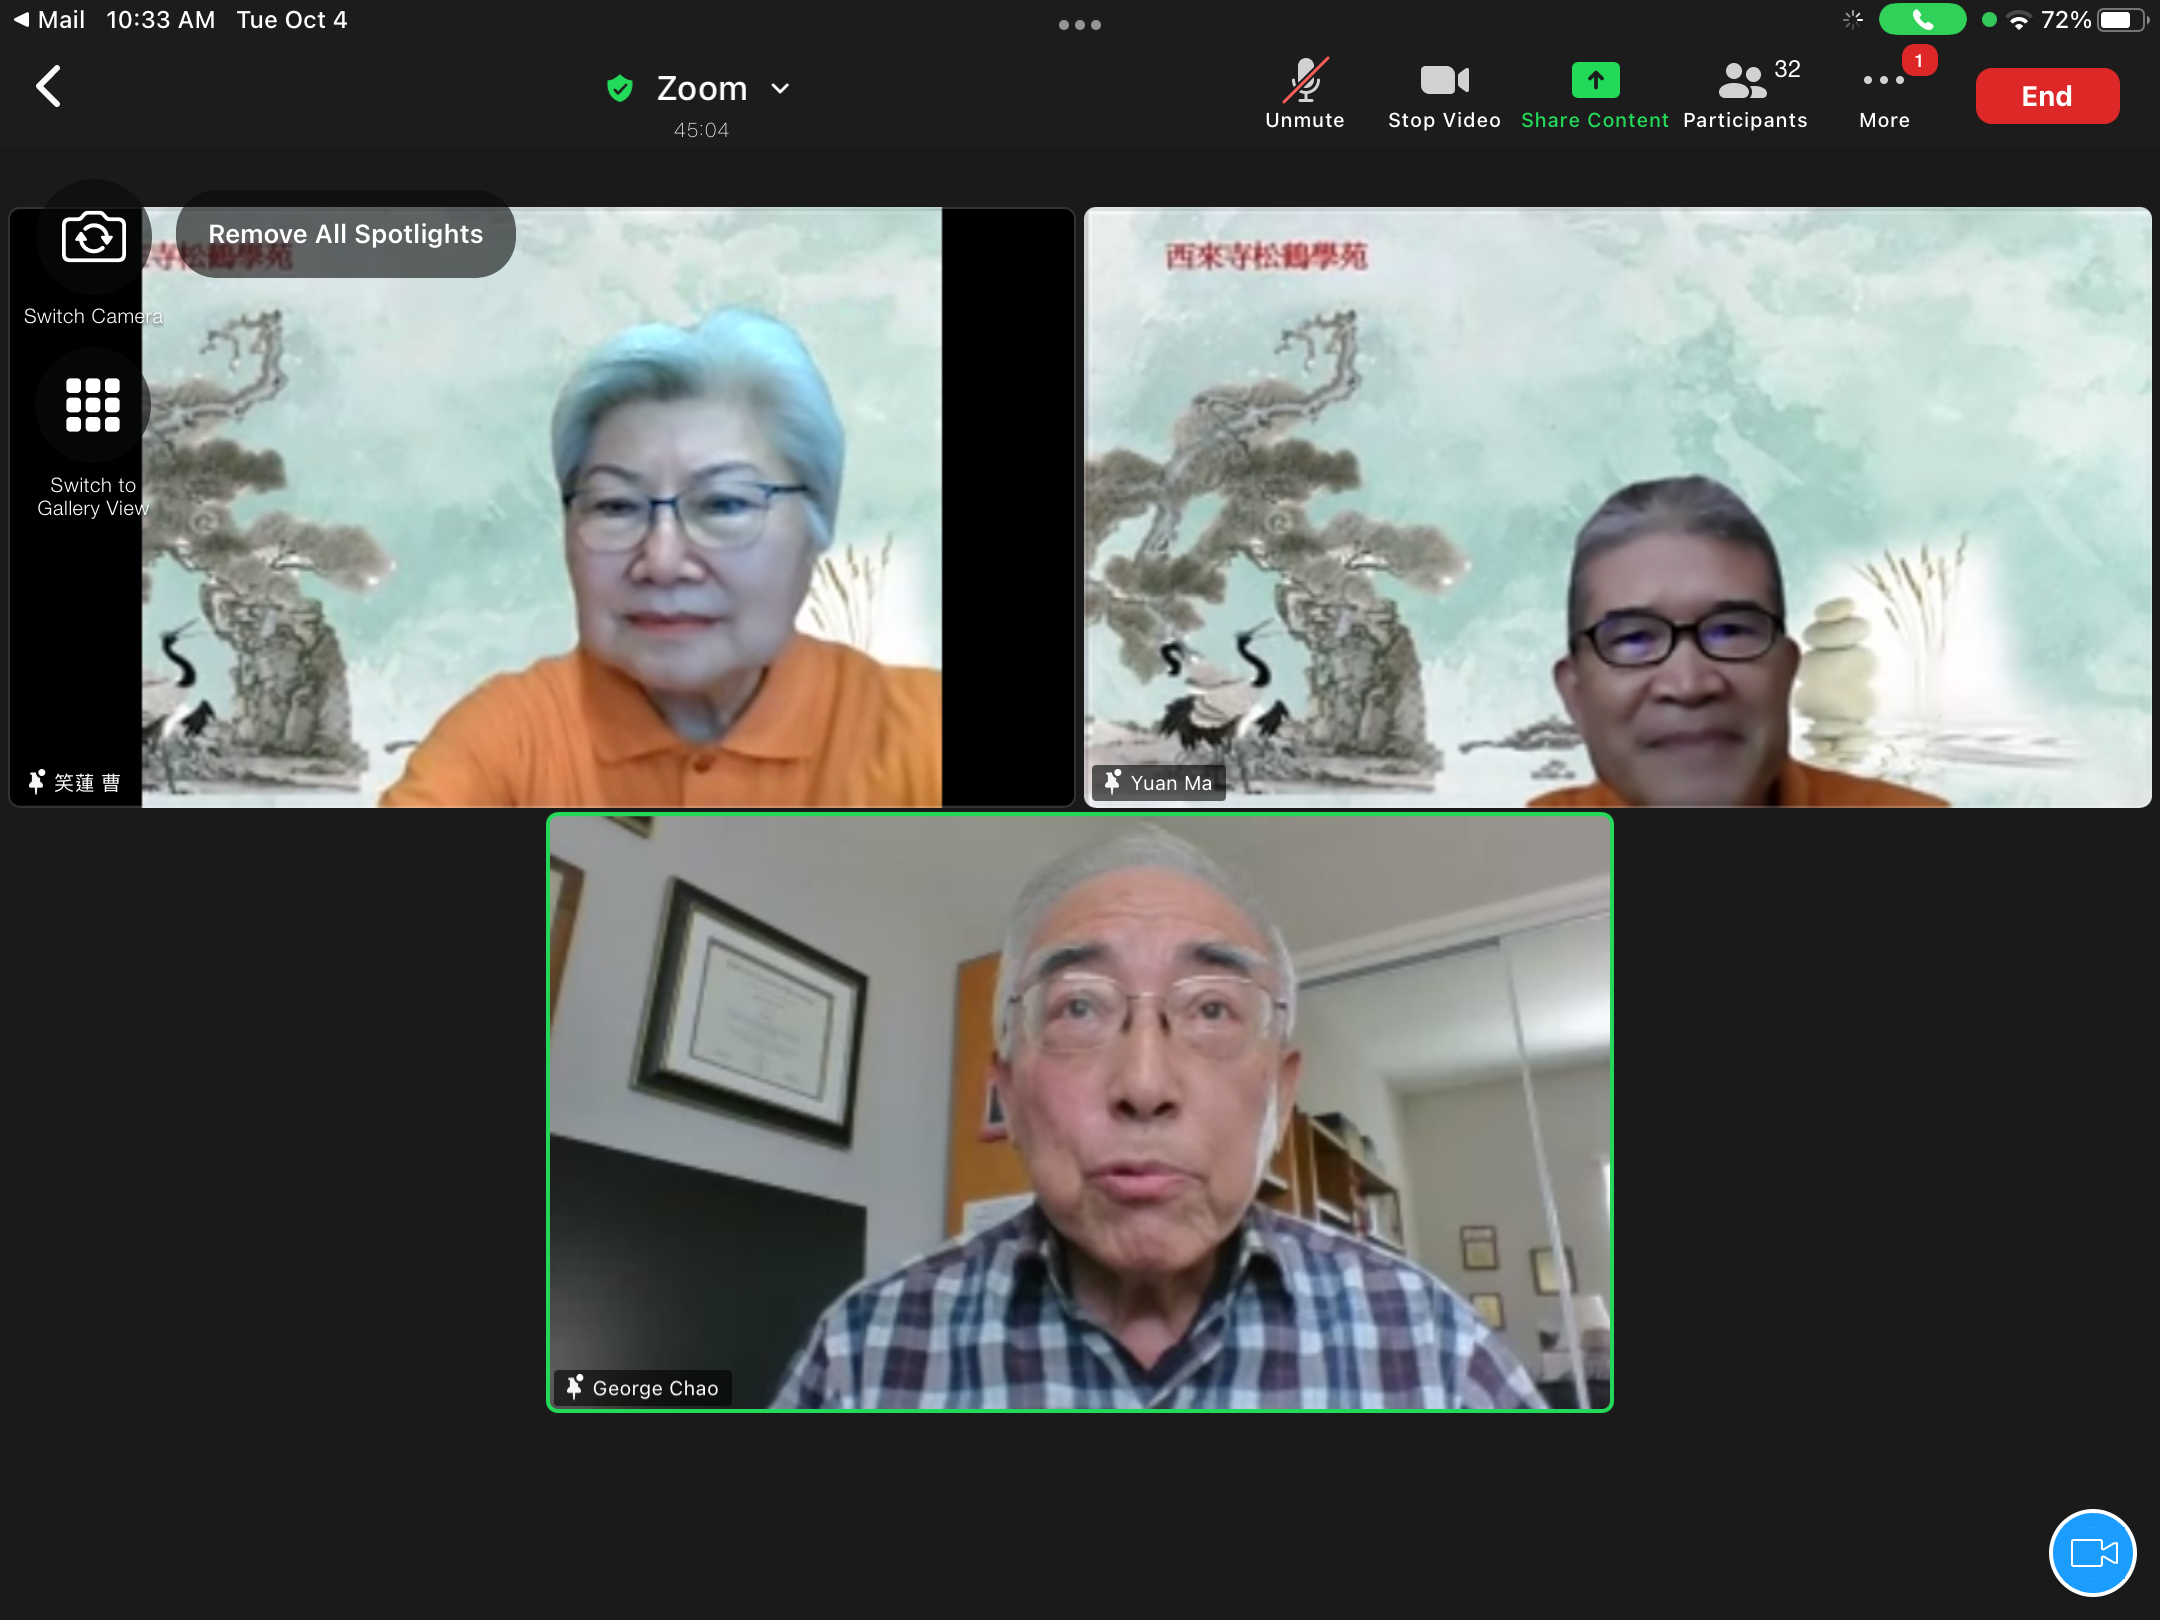
Task: Tap the green phone call indicator
Action: point(1921,19)
